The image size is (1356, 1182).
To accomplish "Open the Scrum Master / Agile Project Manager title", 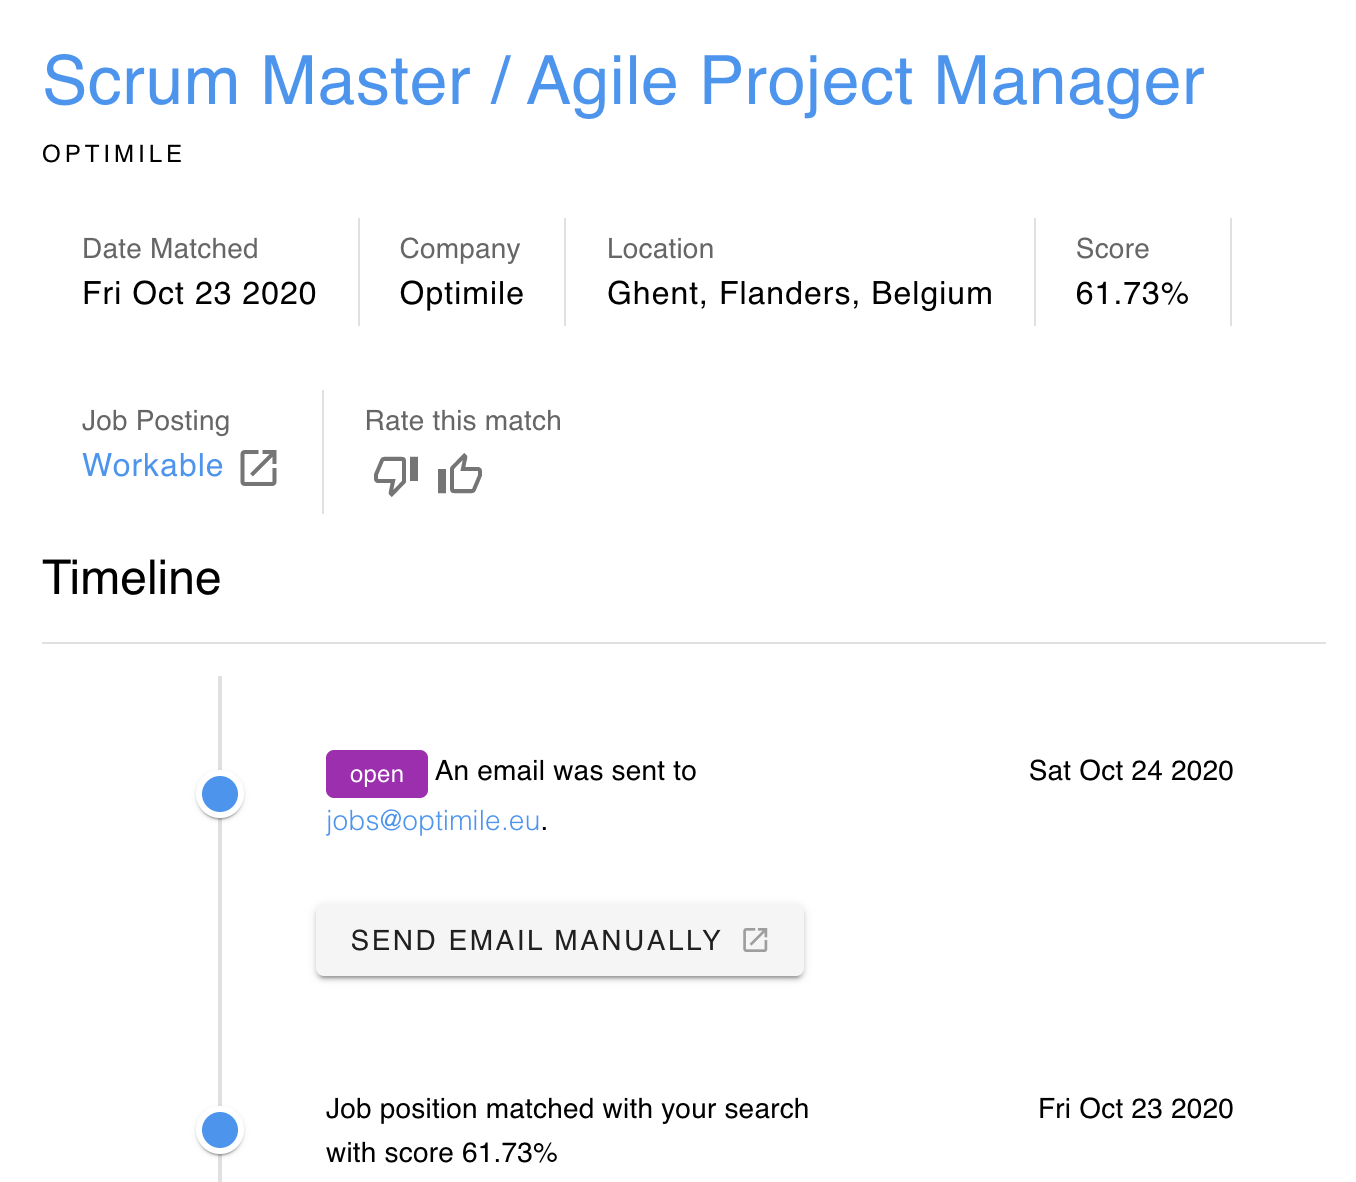I will [x=623, y=81].
